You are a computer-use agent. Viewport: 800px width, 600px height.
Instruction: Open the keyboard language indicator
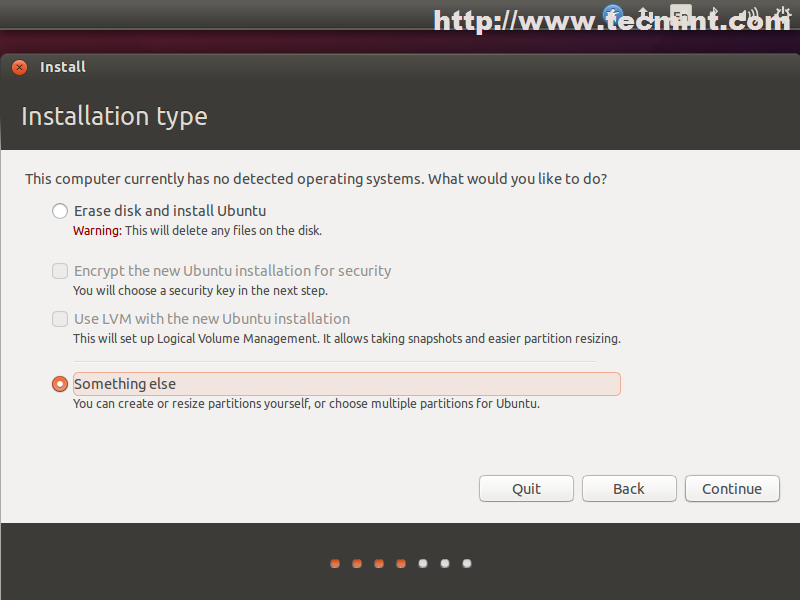(681, 15)
